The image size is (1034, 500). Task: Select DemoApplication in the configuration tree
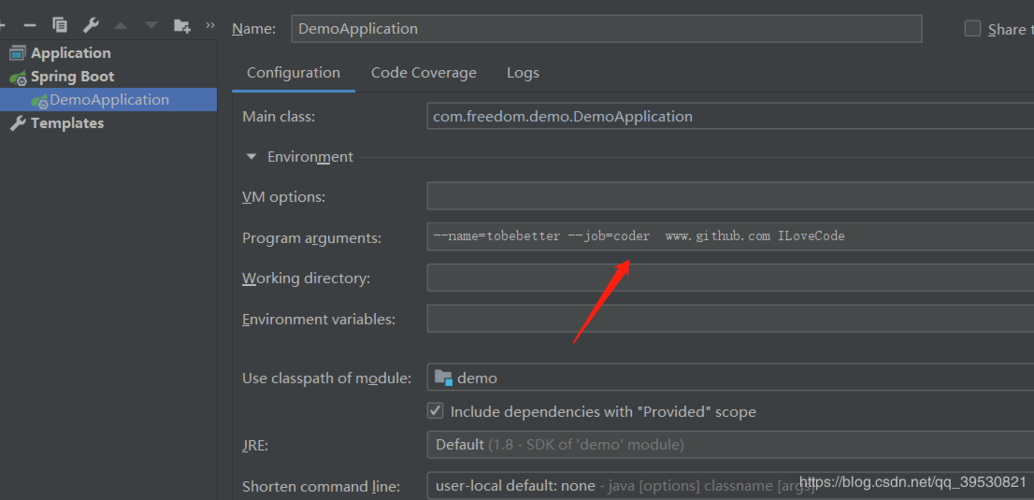point(108,100)
